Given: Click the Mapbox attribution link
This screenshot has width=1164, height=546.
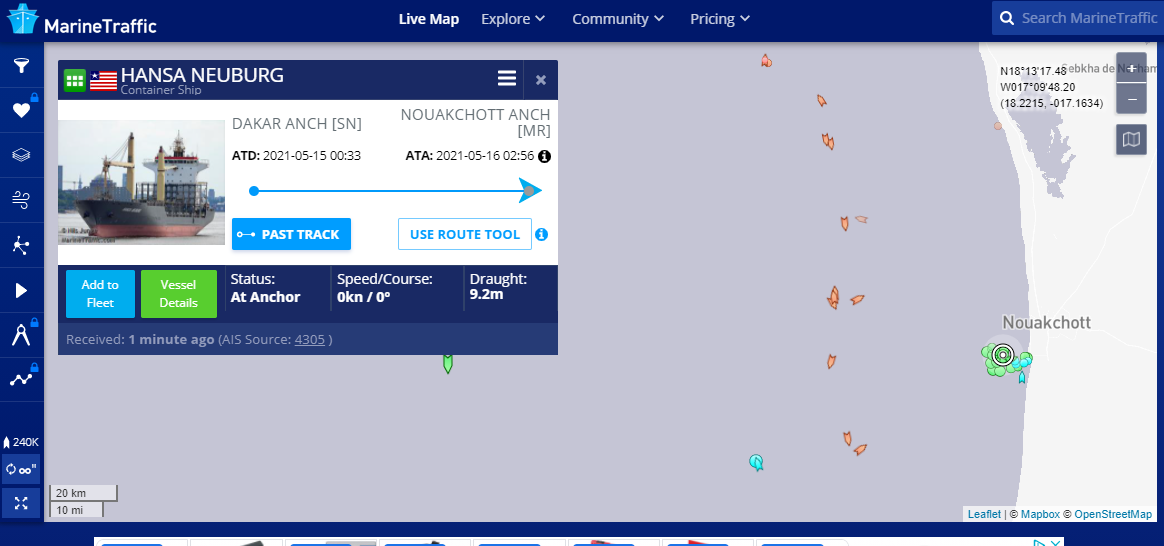Looking at the screenshot, I should click(x=1040, y=514).
